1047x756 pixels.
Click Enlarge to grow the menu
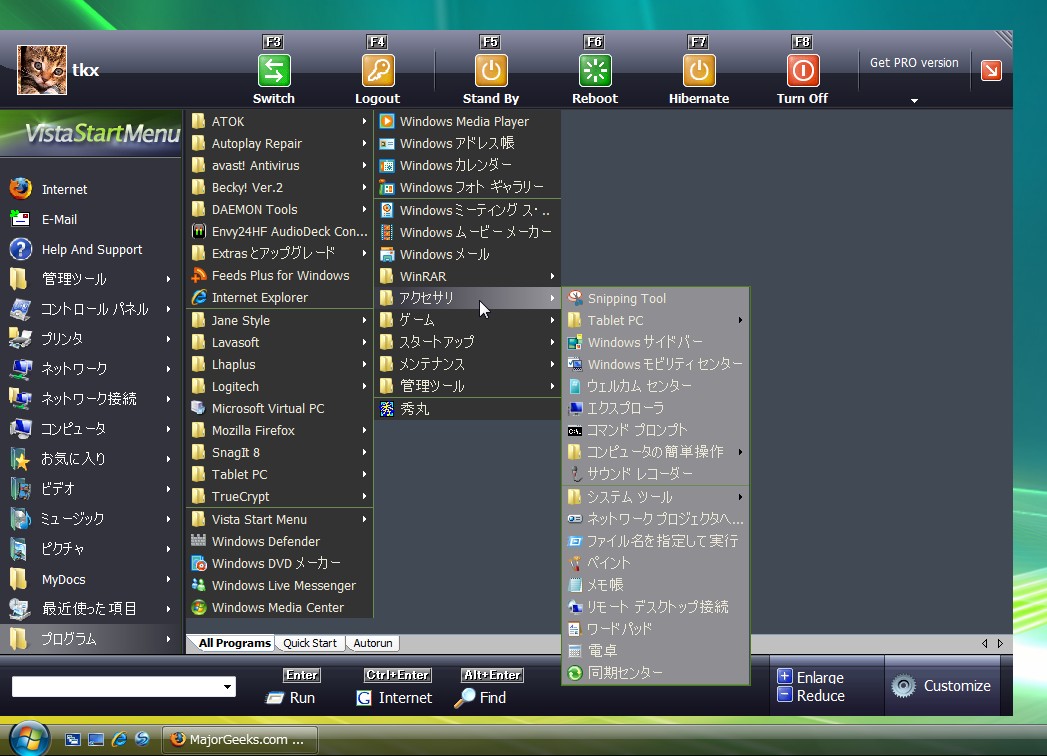tap(811, 677)
